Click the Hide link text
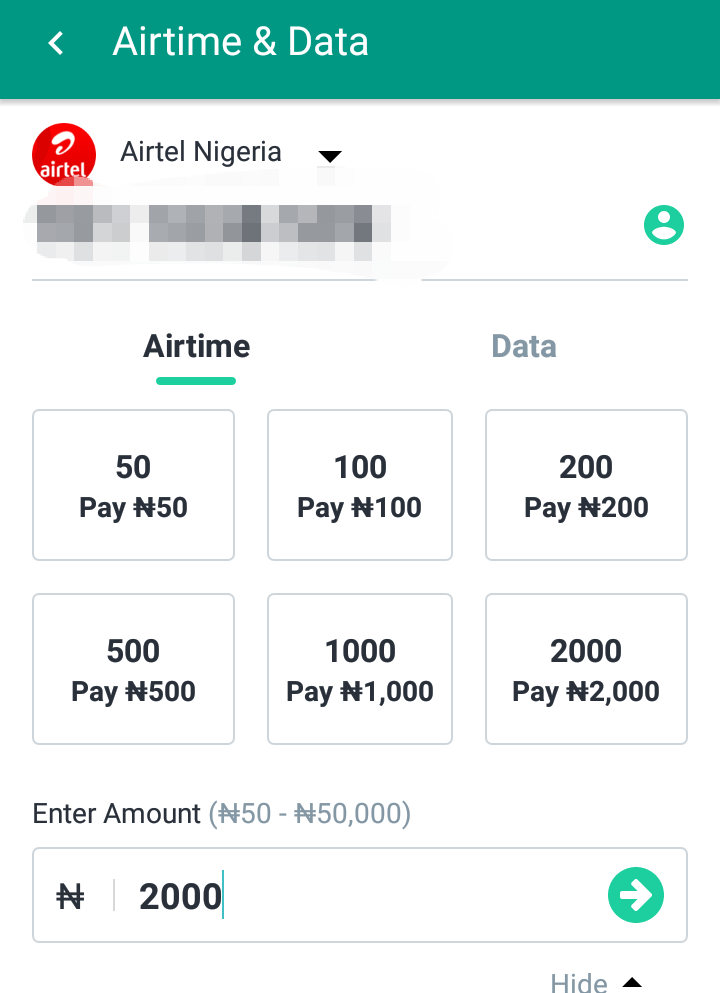 tap(579, 983)
